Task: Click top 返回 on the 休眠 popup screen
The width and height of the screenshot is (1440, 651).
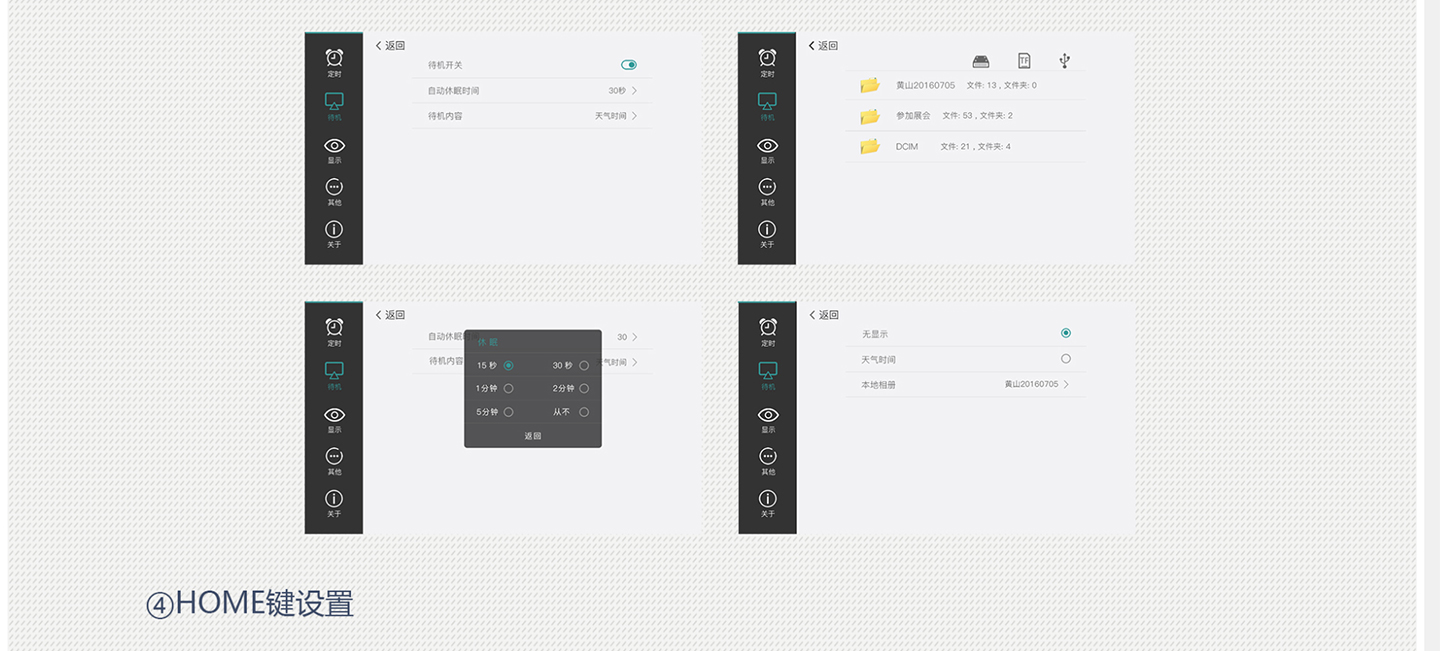Action: [x=390, y=315]
